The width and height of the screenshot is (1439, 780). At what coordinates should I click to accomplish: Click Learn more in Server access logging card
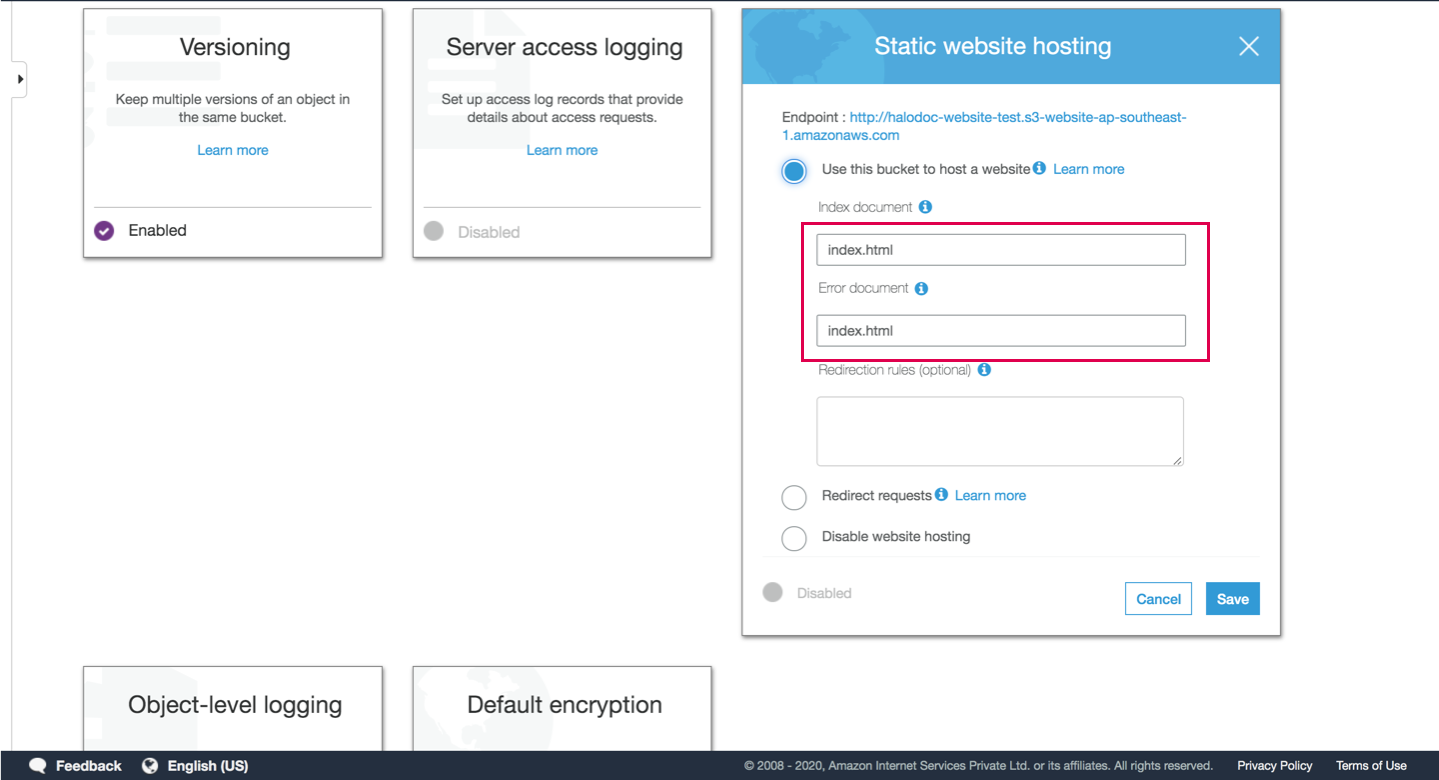(562, 150)
